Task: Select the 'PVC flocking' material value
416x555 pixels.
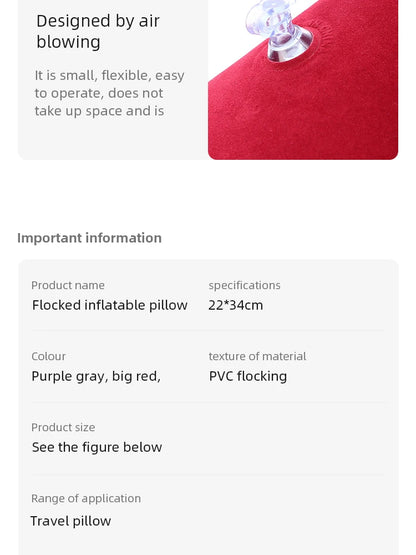Action: pyautogui.click(x=248, y=376)
